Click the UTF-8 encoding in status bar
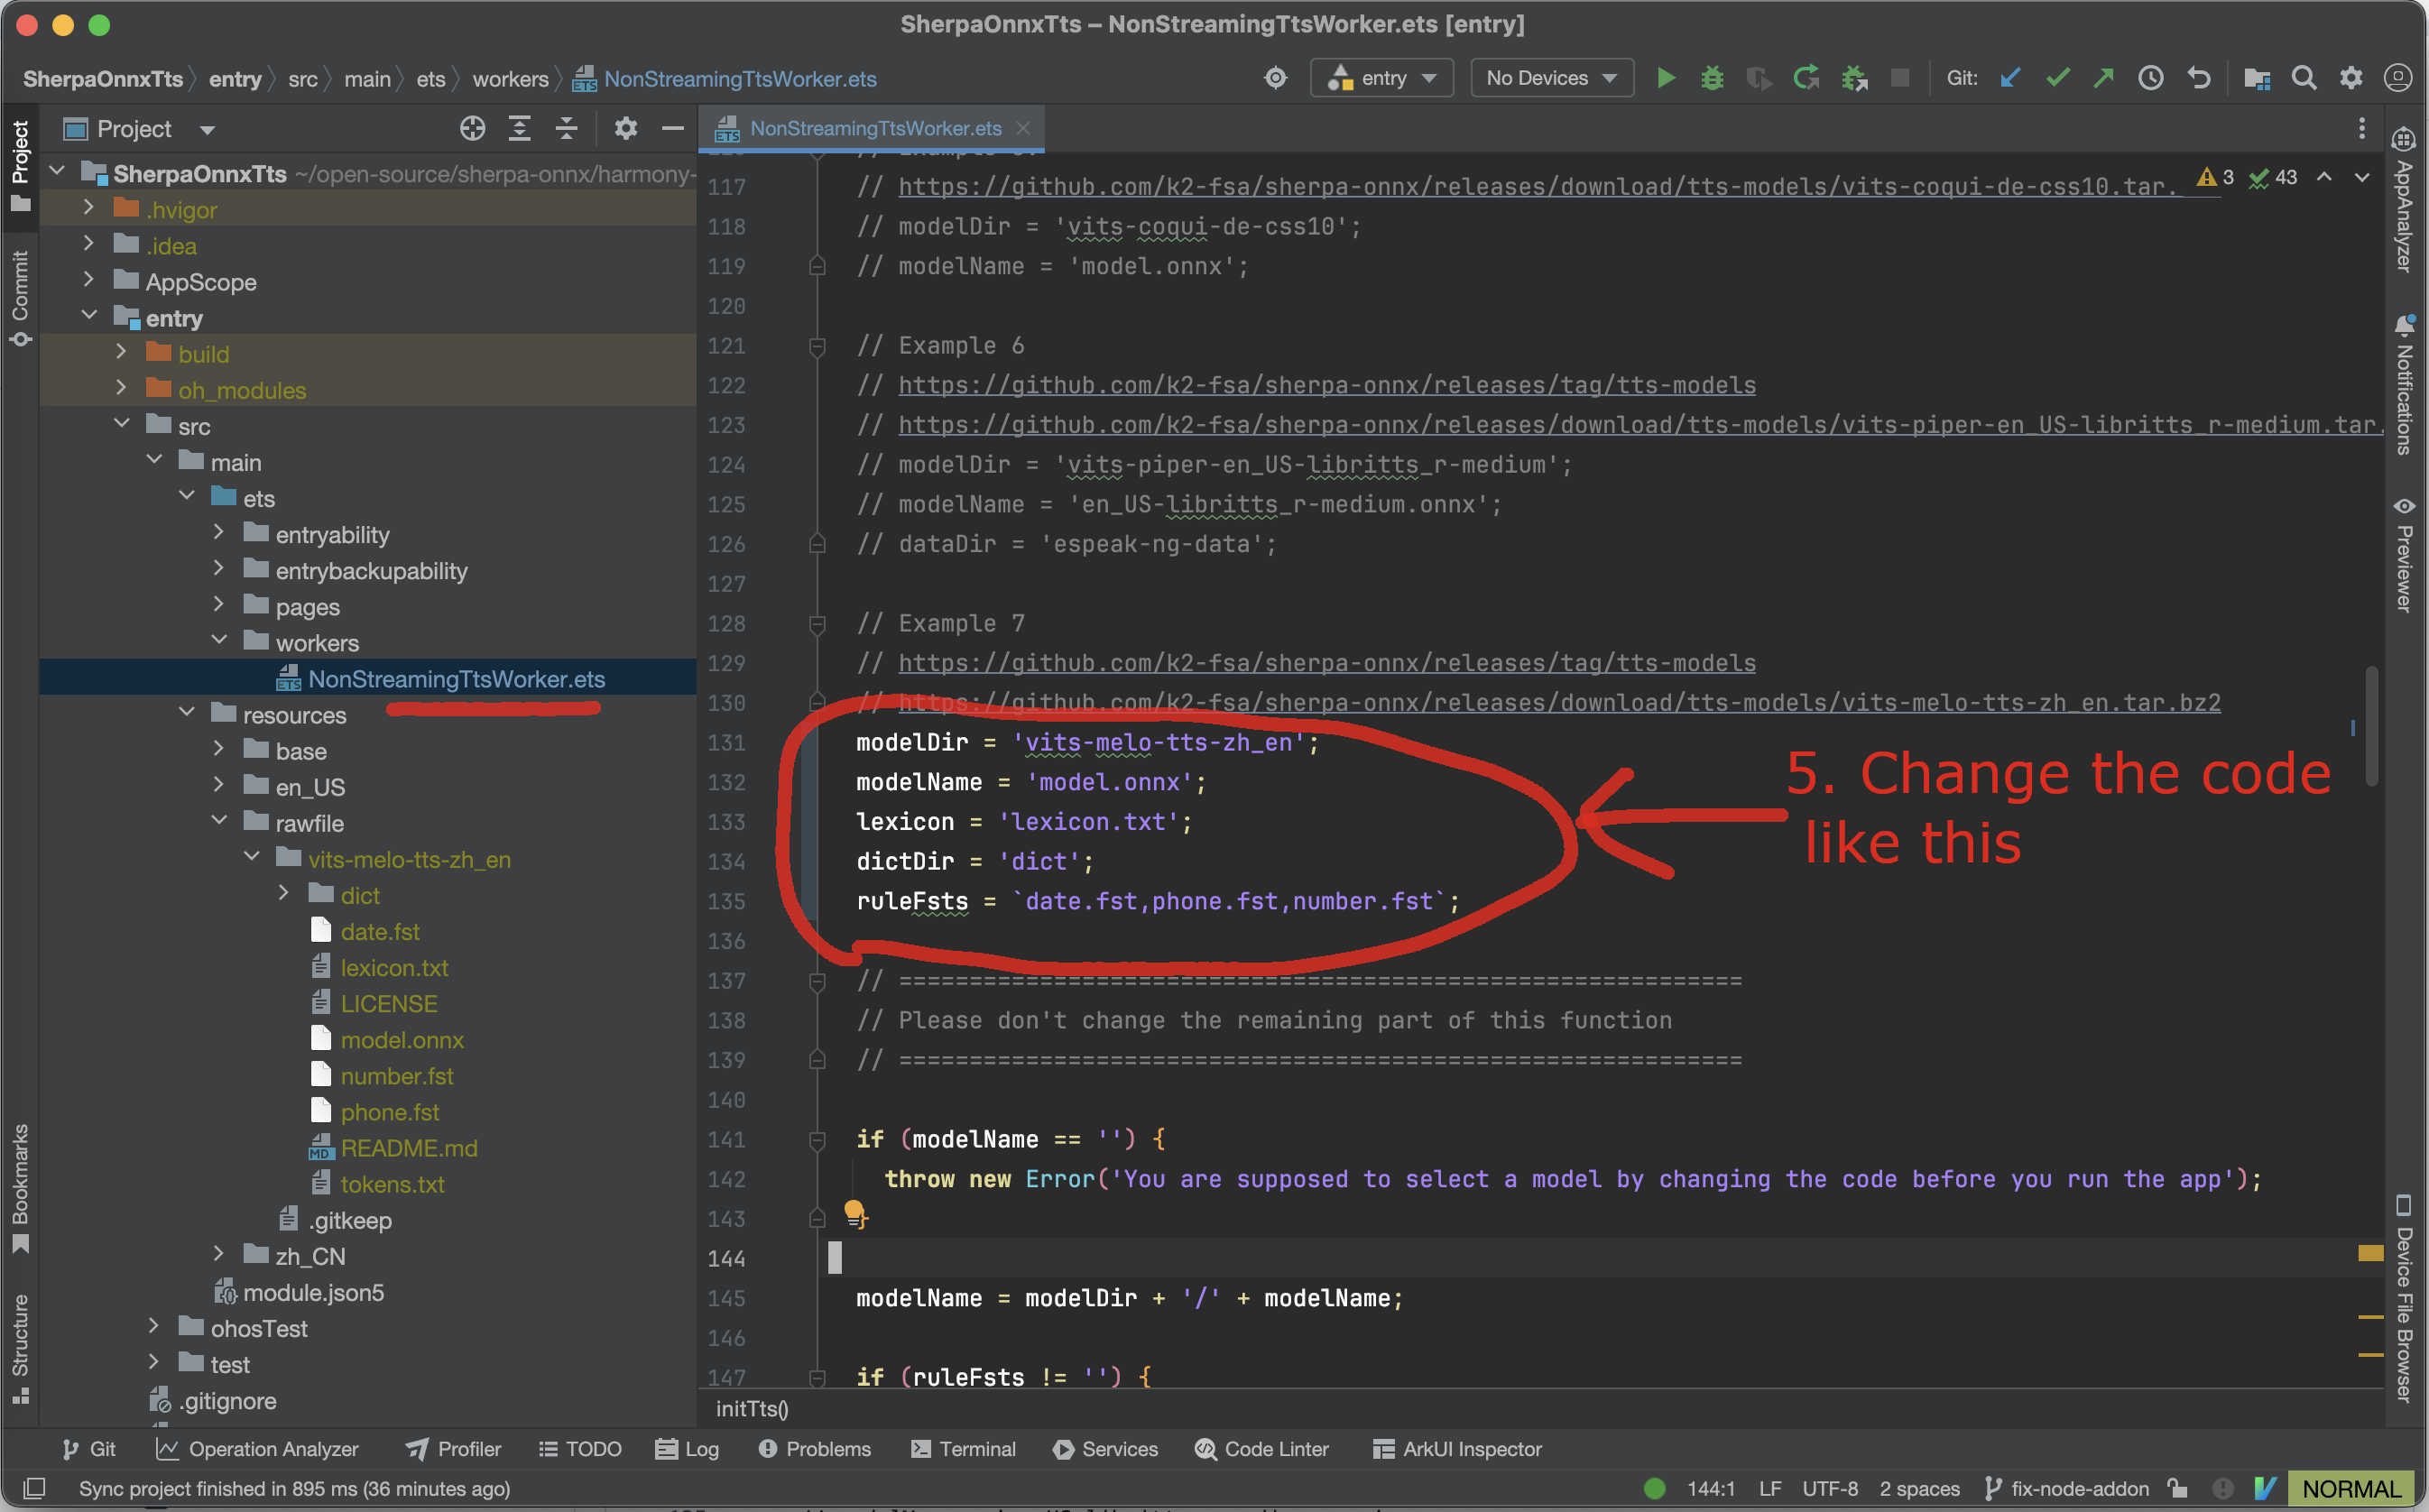The height and width of the screenshot is (1512, 2429). pos(1830,1488)
